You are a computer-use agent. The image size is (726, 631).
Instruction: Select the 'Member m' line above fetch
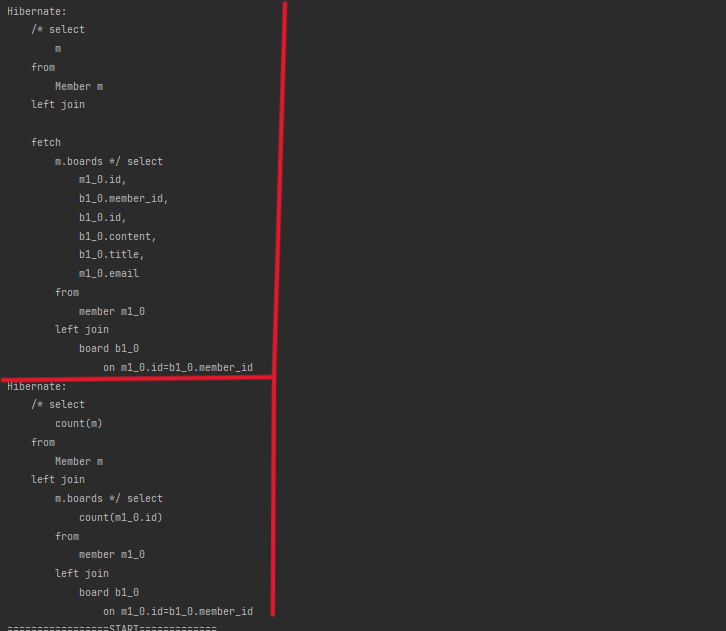coord(79,86)
